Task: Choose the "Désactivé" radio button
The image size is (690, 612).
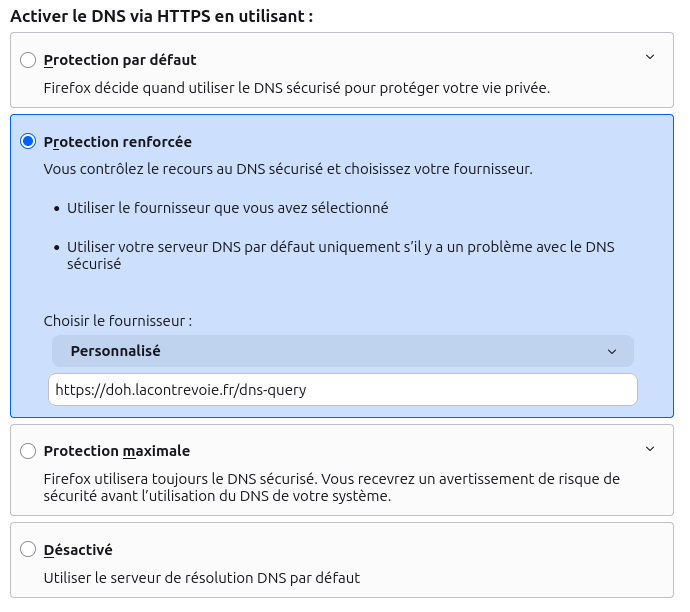Action: (x=28, y=550)
